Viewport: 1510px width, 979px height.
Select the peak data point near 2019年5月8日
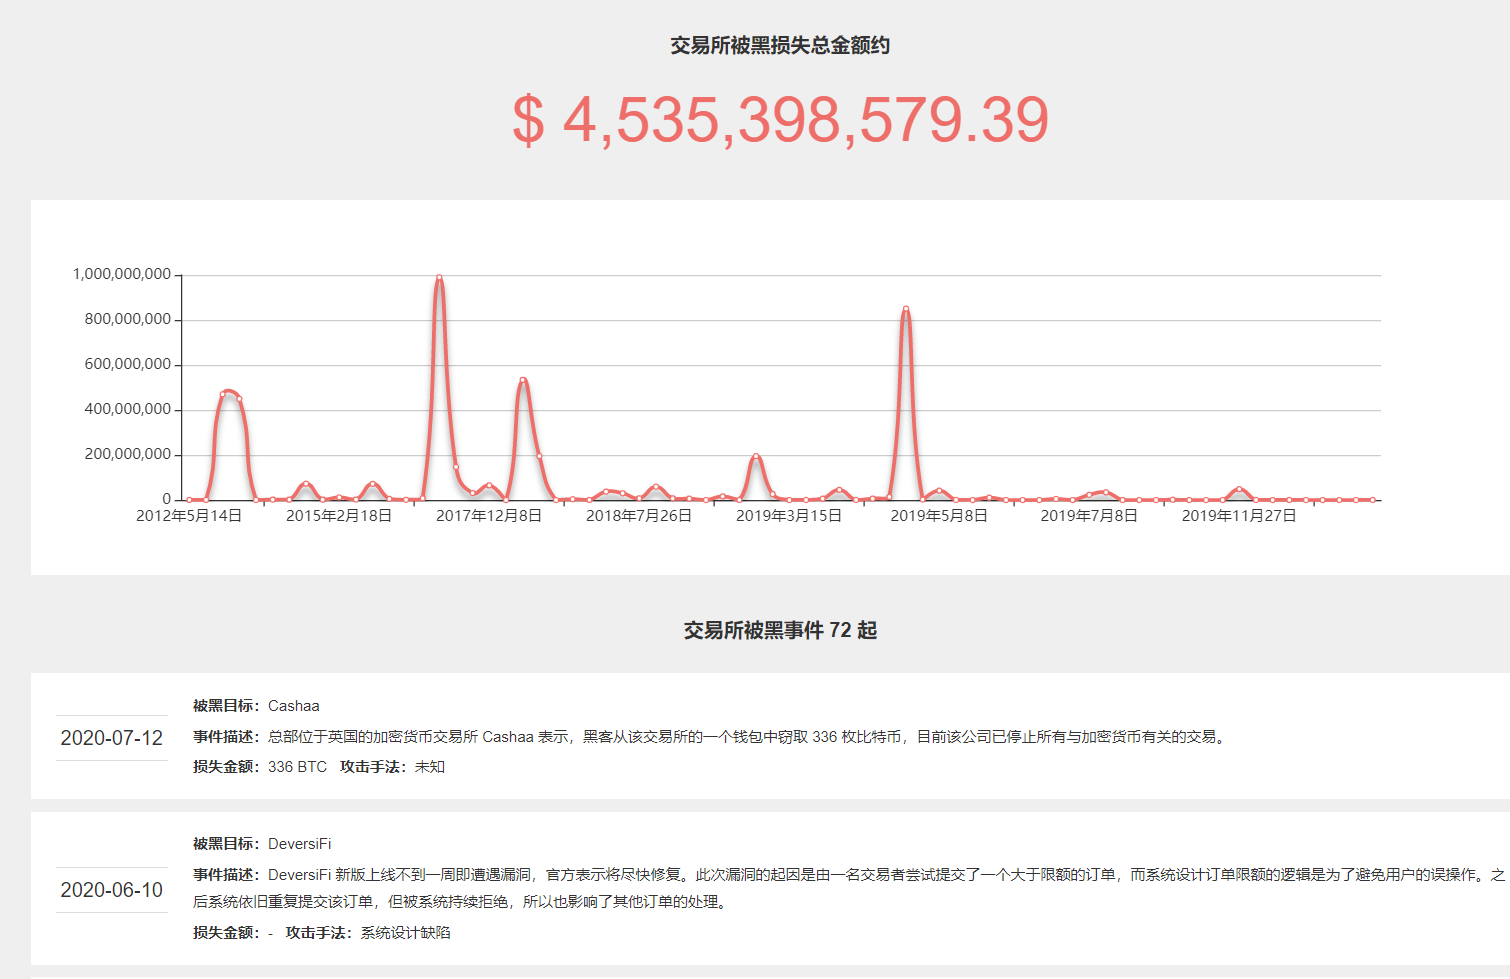click(x=907, y=309)
